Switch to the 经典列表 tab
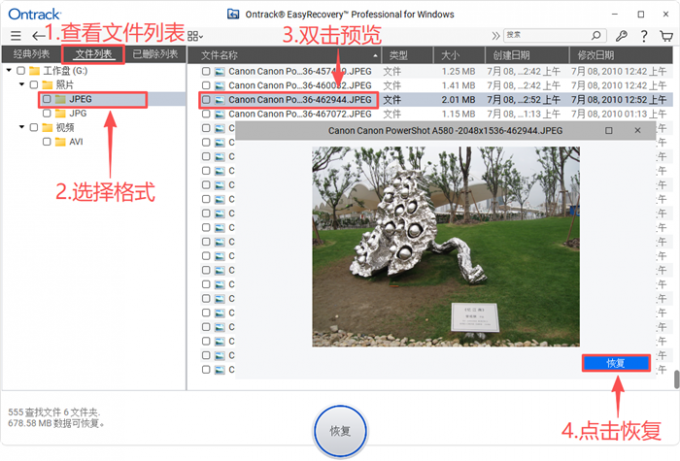 pyautogui.click(x=30, y=54)
